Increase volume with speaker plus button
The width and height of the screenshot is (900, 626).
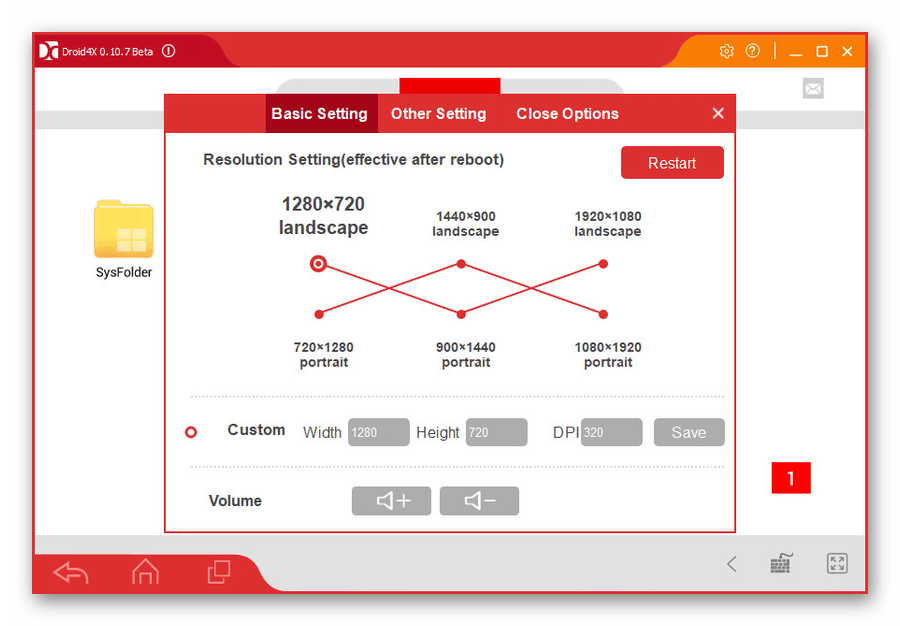[391, 501]
